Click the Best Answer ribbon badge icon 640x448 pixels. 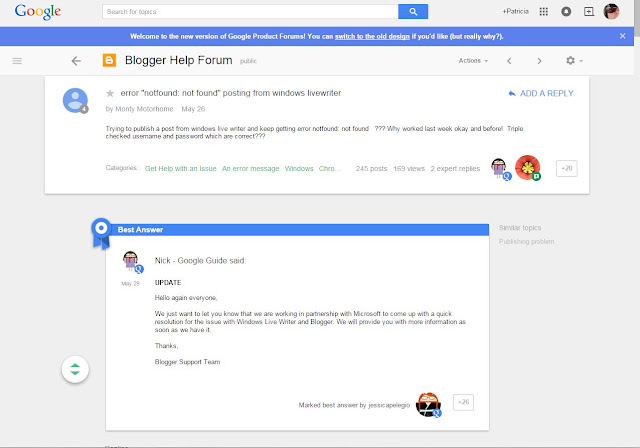[101, 233]
